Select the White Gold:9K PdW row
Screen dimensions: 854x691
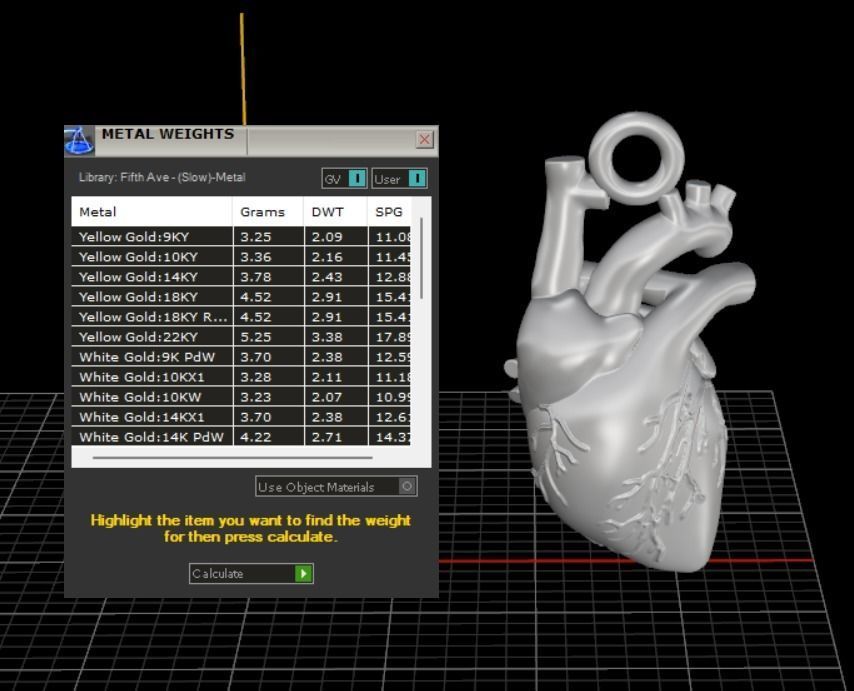pyautogui.click(x=241, y=357)
